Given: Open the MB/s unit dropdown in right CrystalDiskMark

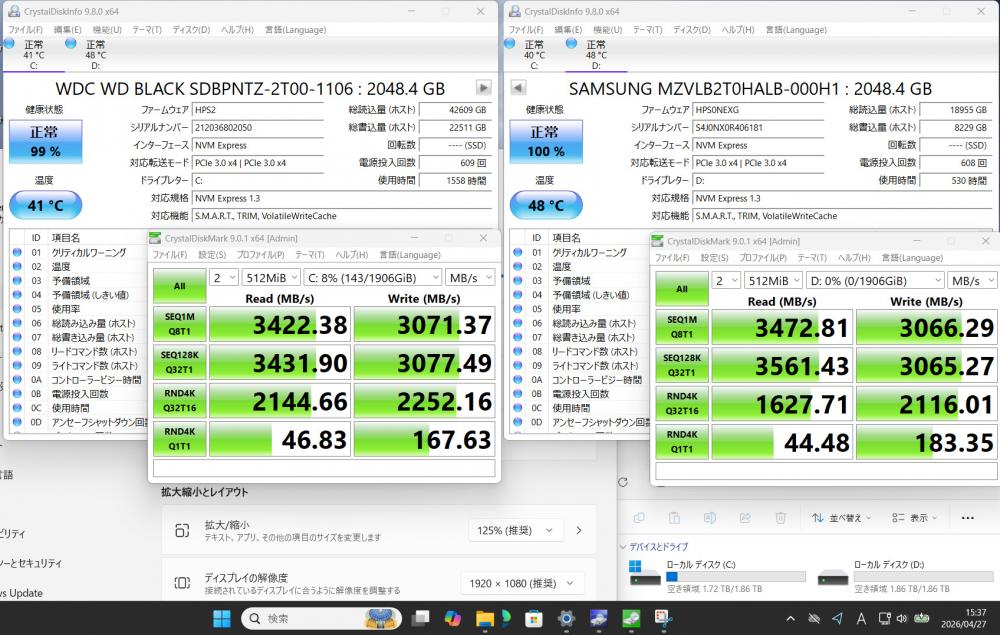Looking at the screenshot, I should [x=970, y=281].
